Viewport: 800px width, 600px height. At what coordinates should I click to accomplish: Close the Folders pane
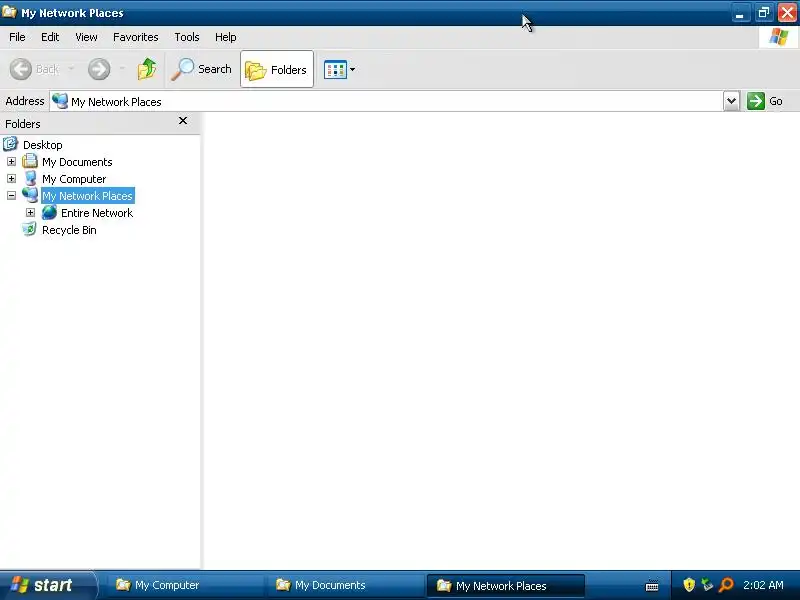tap(183, 121)
